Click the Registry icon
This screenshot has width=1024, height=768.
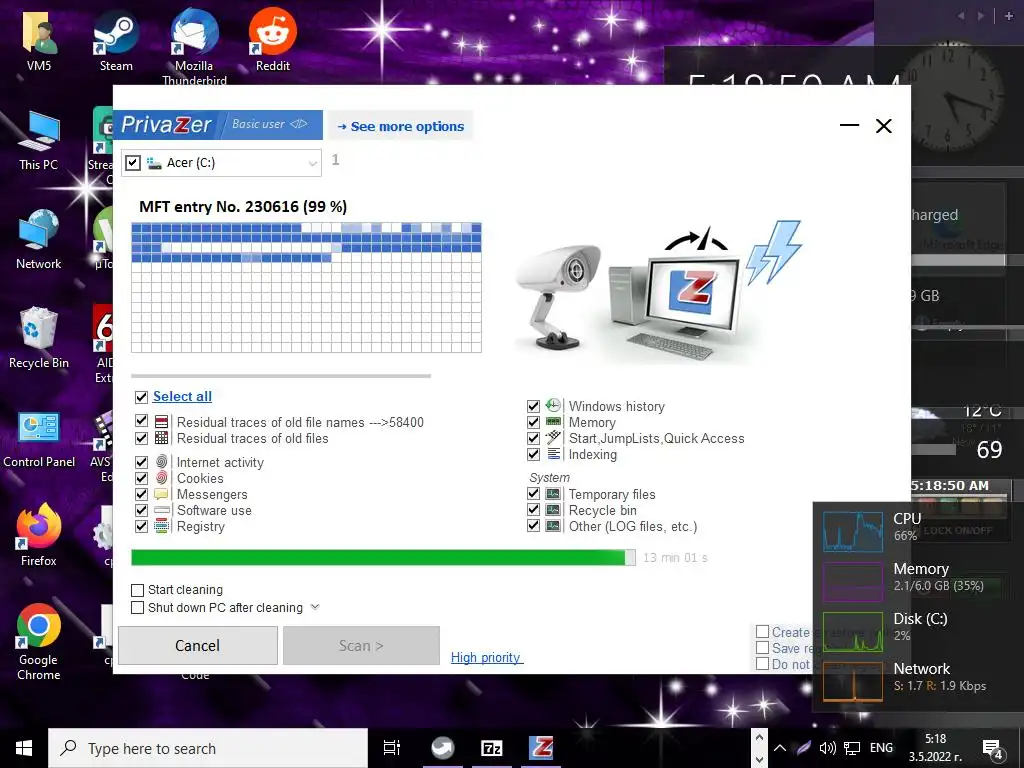click(161, 526)
